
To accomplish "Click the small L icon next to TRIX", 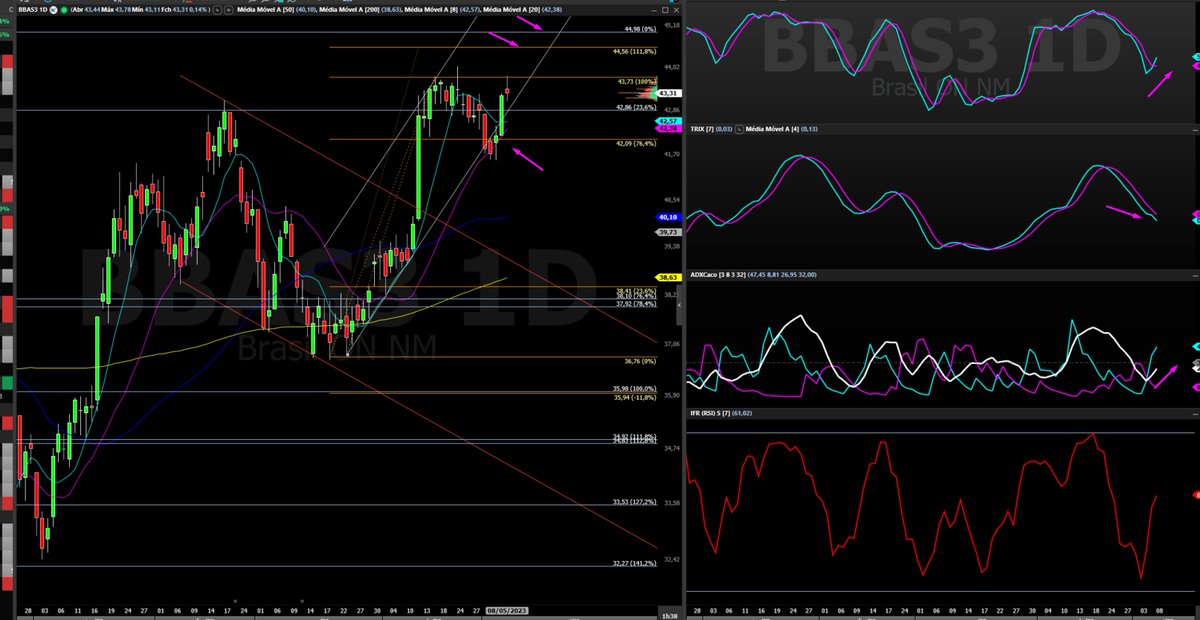I will coord(740,129).
